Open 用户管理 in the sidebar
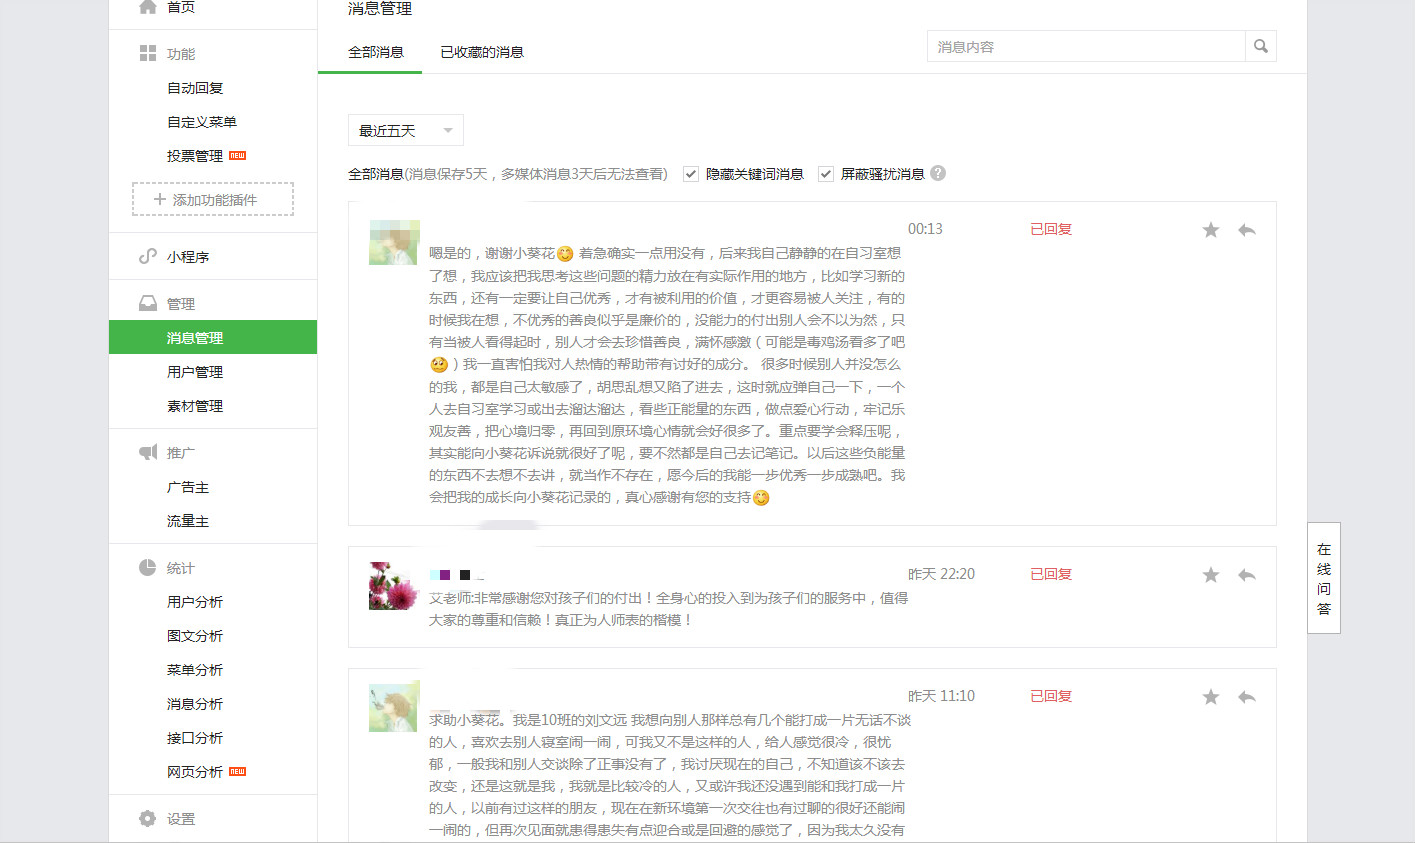 click(195, 372)
